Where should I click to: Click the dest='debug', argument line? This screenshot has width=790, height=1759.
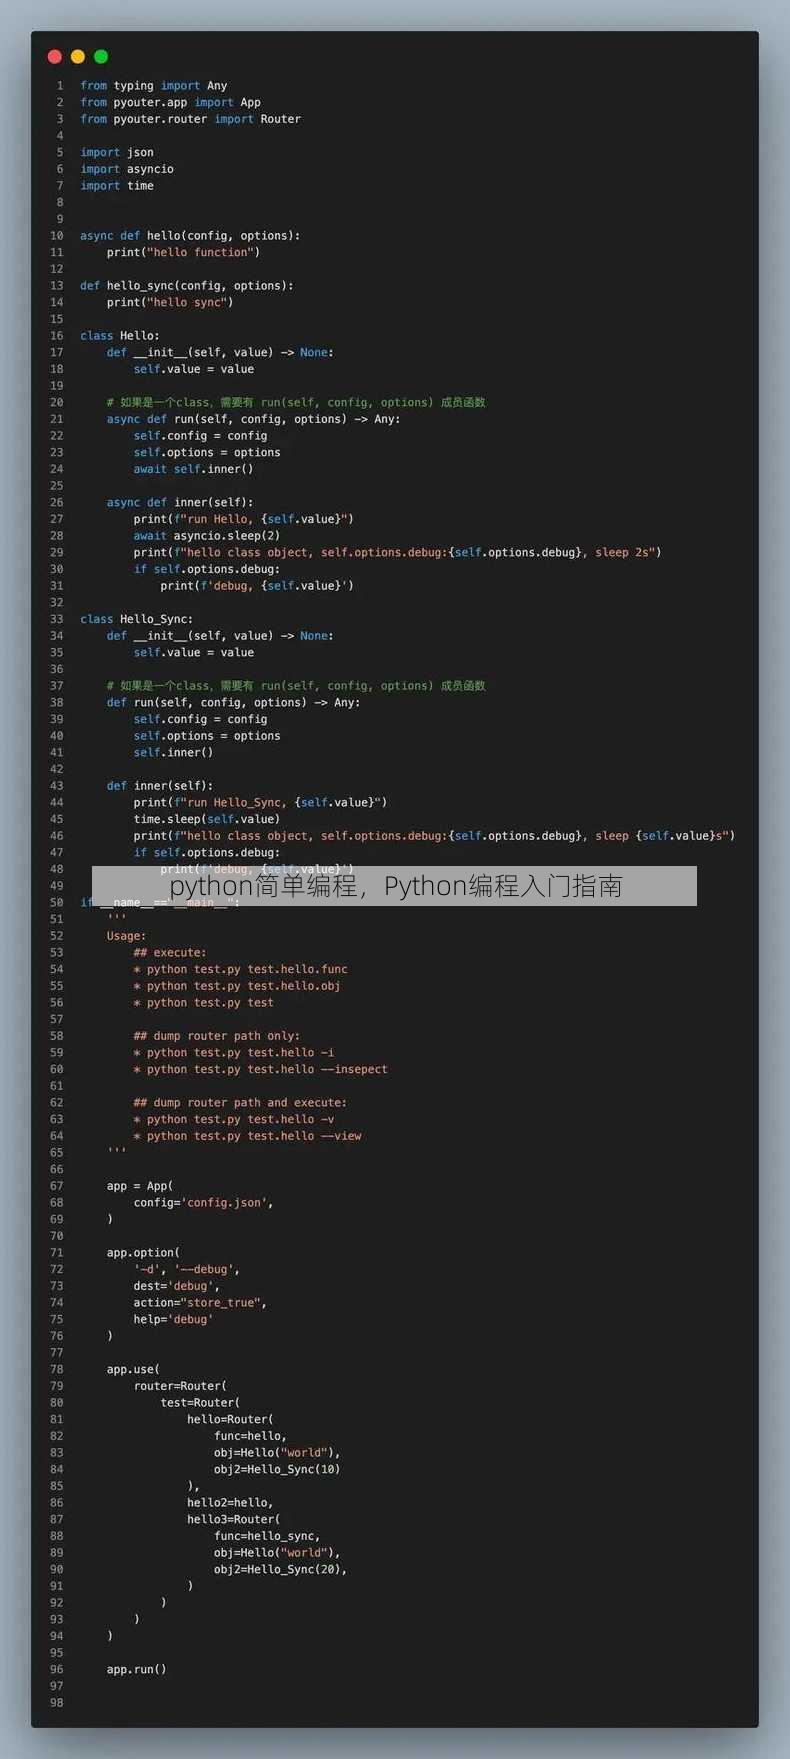[177, 1286]
